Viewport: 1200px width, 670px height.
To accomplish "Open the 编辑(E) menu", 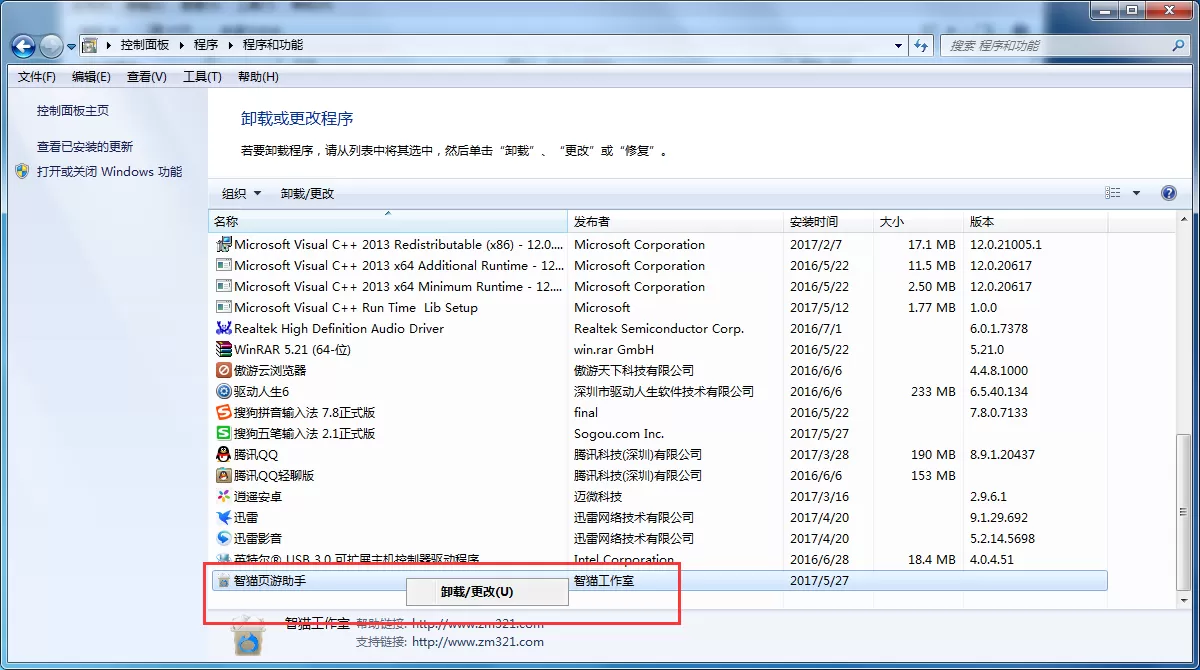I will point(91,77).
